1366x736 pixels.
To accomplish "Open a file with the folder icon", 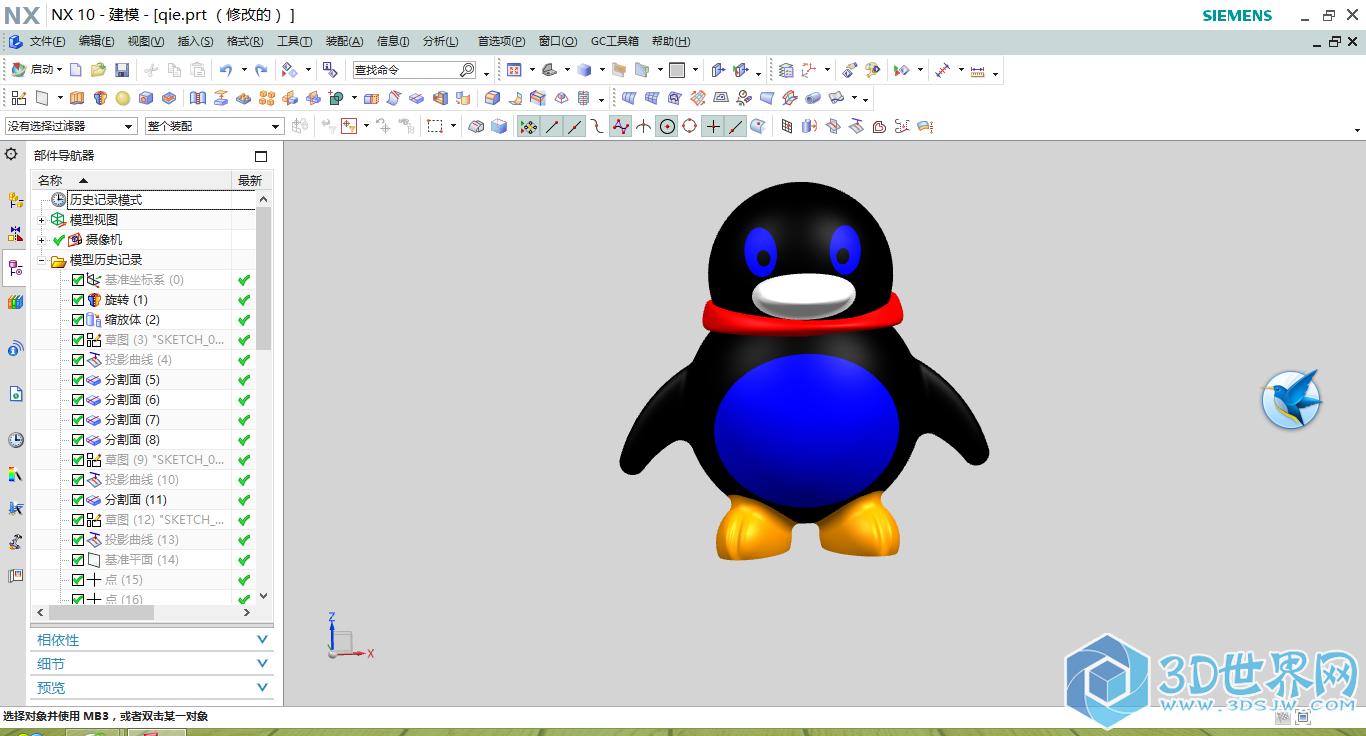I will tap(98, 70).
